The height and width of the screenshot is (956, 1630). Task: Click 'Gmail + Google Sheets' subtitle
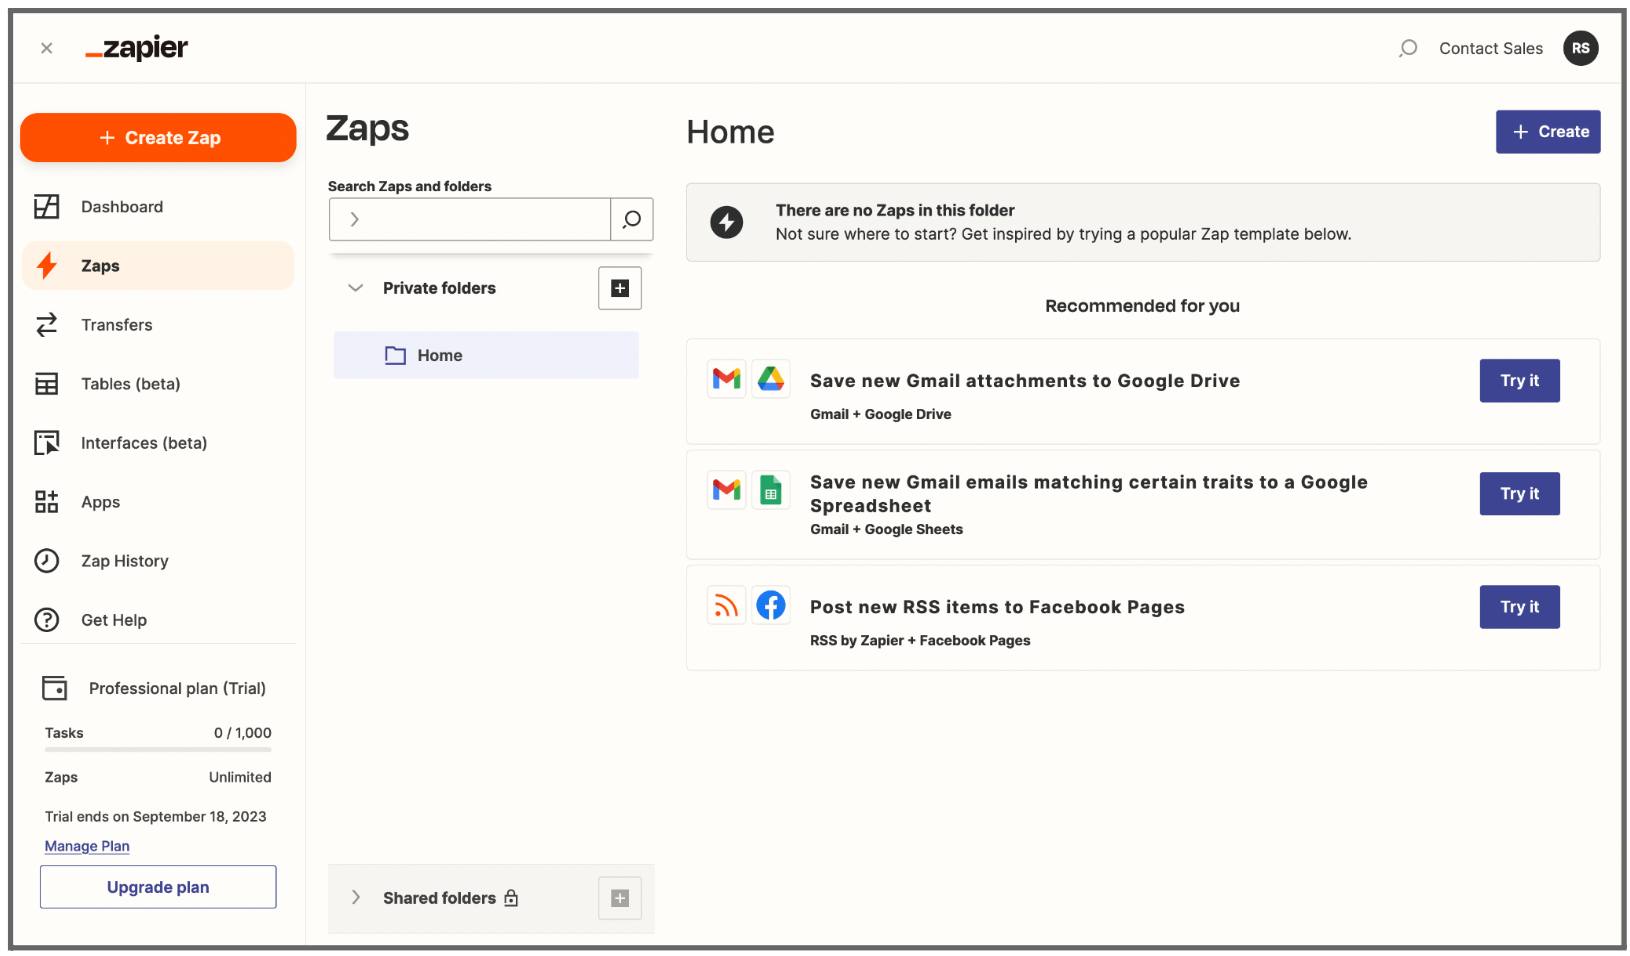pyautogui.click(x=886, y=530)
